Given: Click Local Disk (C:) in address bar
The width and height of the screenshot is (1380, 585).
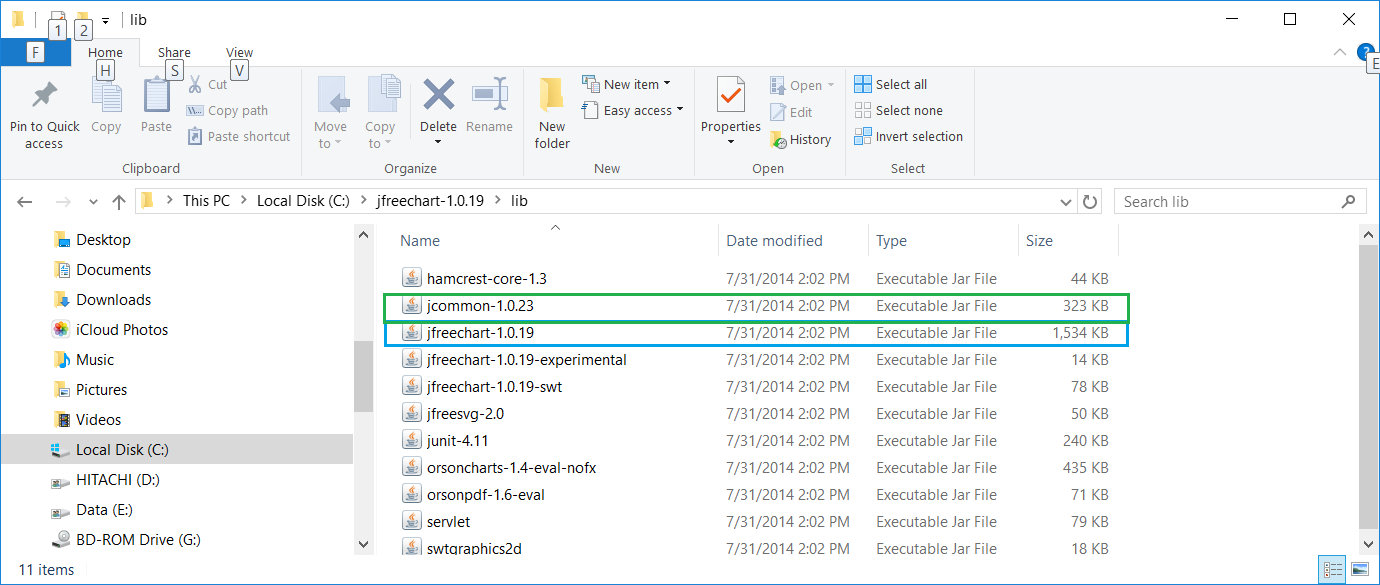Looking at the screenshot, I should pyautogui.click(x=303, y=201).
